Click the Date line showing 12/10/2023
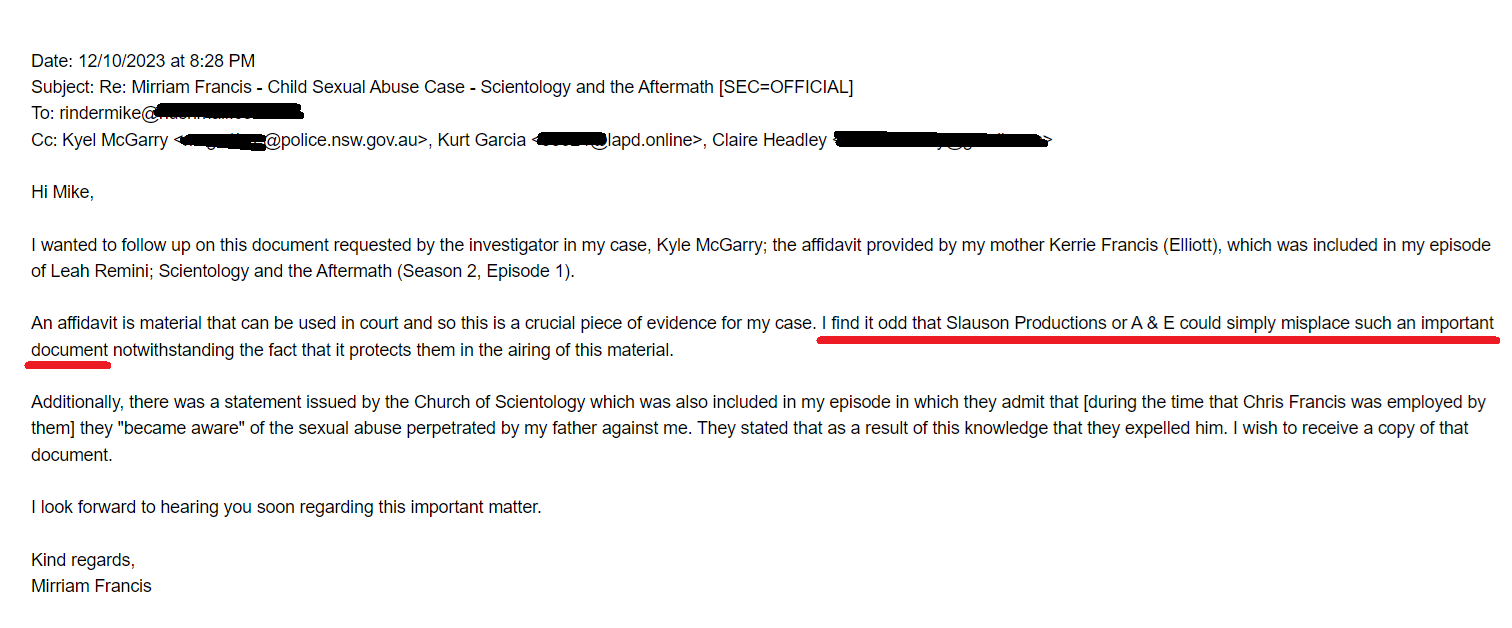This screenshot has height=628, width=1512. click(143, 62)
